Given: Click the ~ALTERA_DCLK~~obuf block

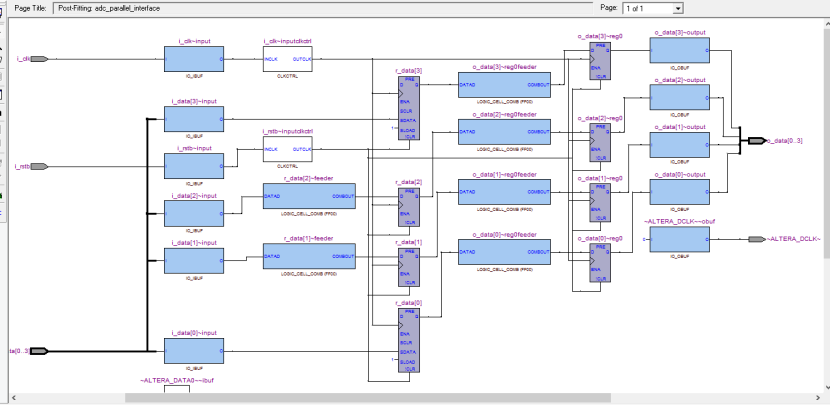Looking at the screenshot, I should 679,240.
